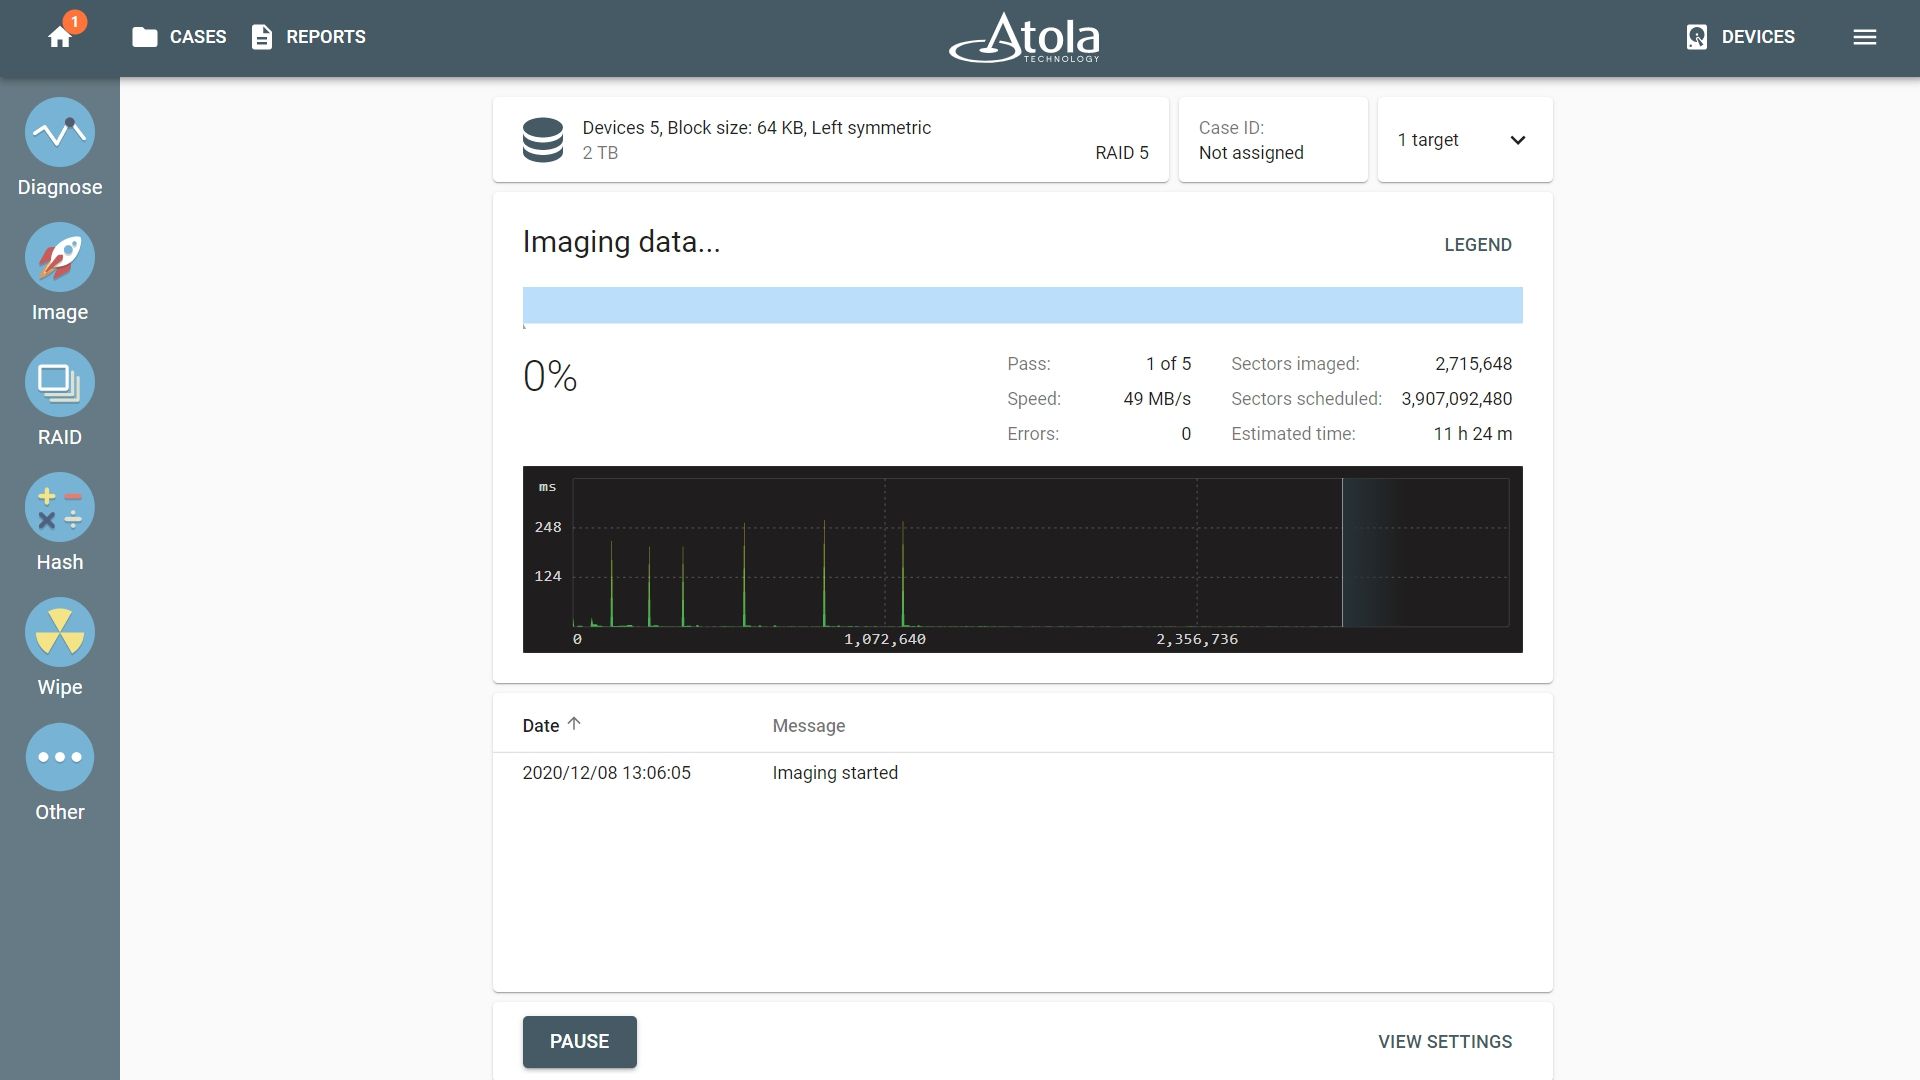Click the Sectors imaged value 2,715,648
The width and height of the screenshot is (1920, 1080).
1473,364
